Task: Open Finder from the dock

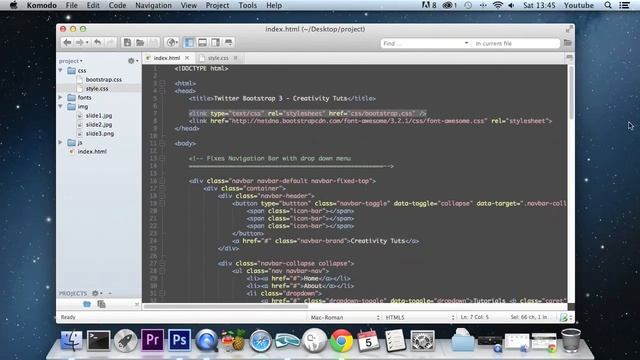Action: coord(72,340)
